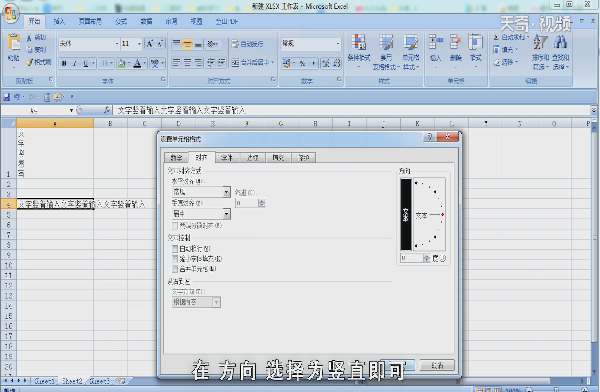Screen dimensions: 600x392
Task: Adjust the degrees spinner in orientation
Action: pos(426,258)
